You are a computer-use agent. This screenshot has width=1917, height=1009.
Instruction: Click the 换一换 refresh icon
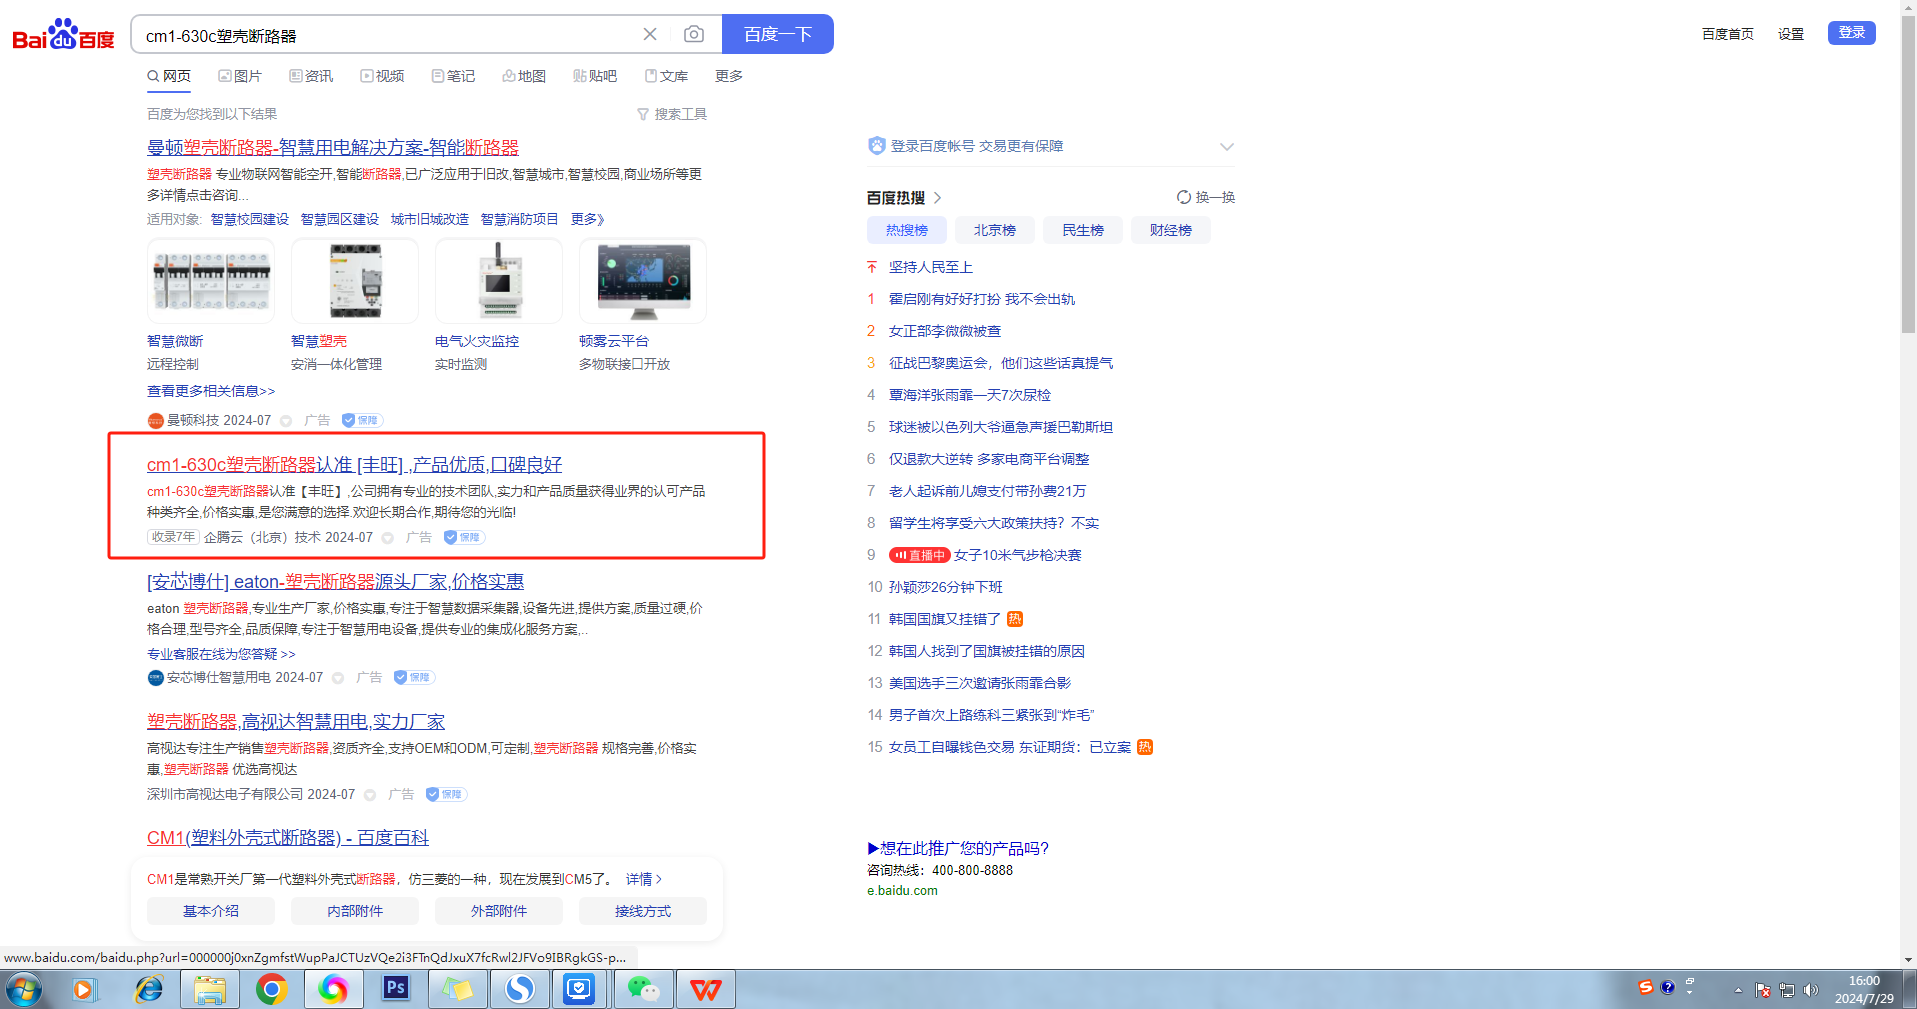tap(1184, 197)
